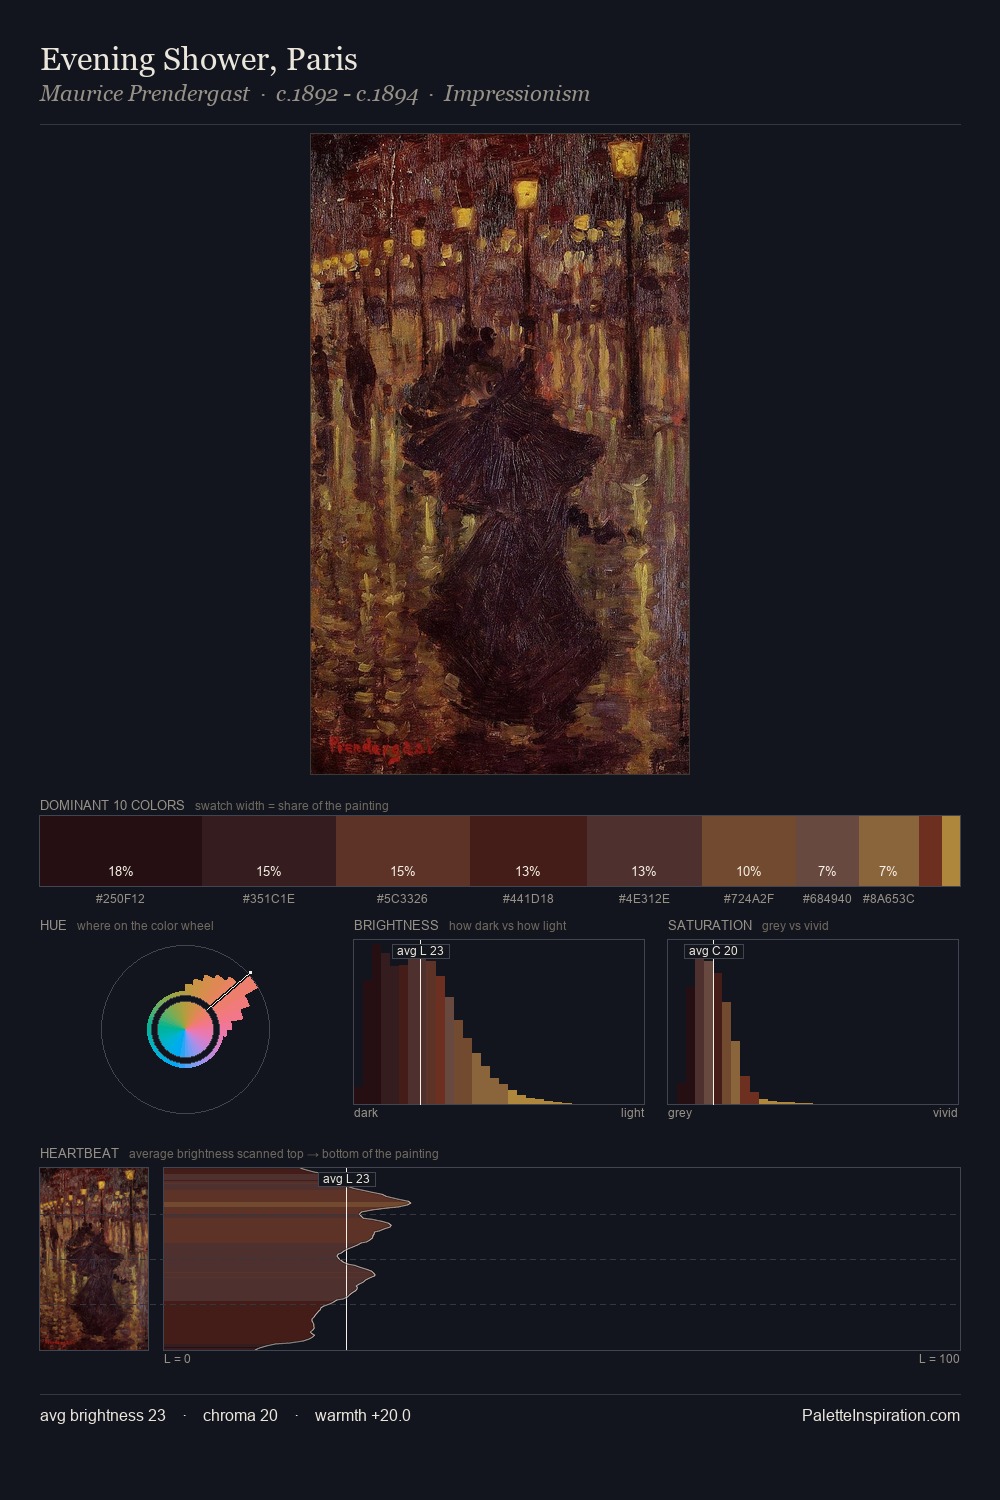Click the 'HEARTBEAT' section heading
The height and width of the screenshot is (1500, 1000).
click(x=79, y=1153)
